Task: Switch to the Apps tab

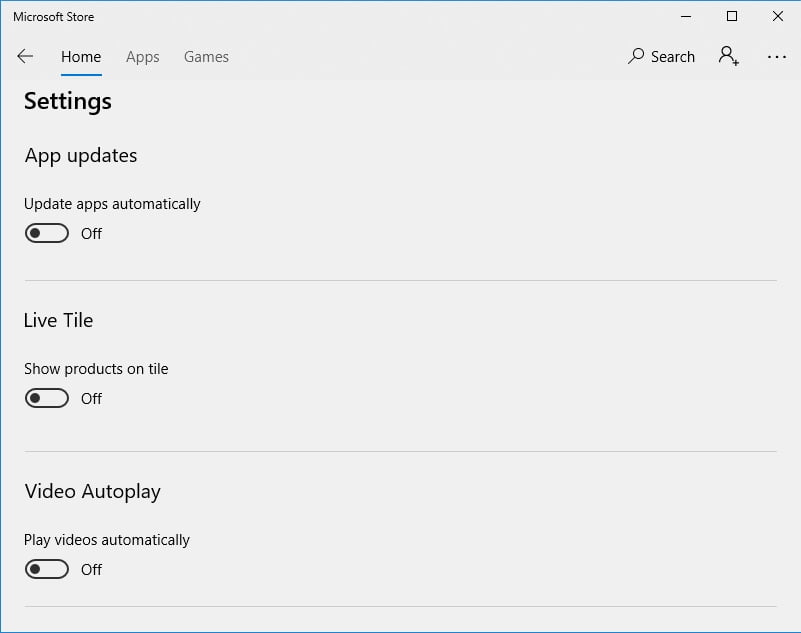Action: click(142, 57)
